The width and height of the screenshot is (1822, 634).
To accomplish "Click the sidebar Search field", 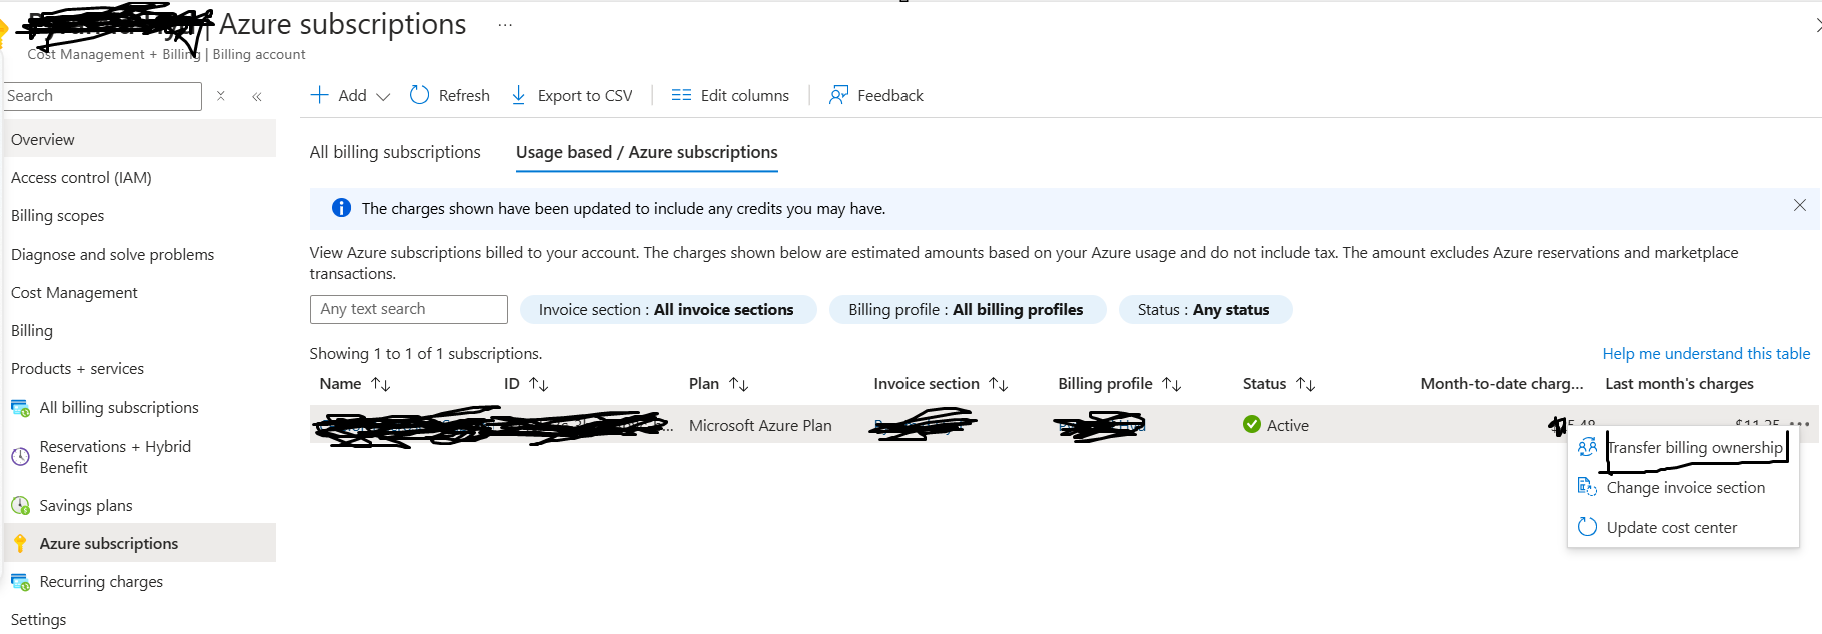I will coord(103,96).
